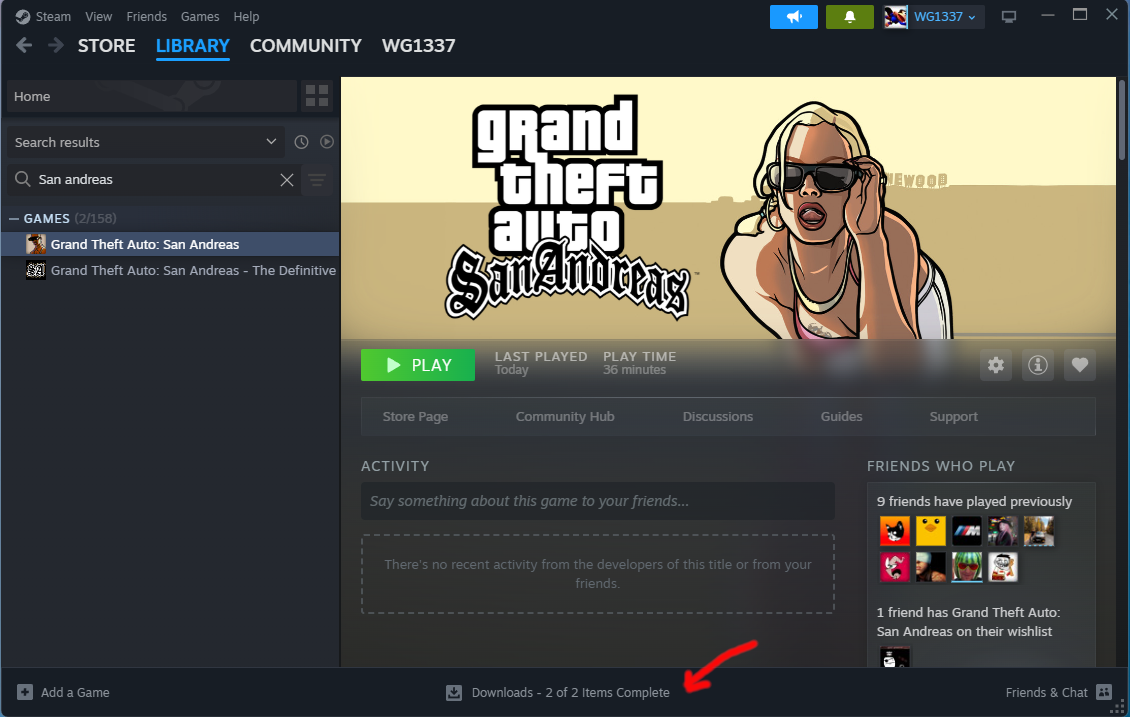Show game info with the i icon
This screenshot has width=1130, height=717.
coord(1038,365)
